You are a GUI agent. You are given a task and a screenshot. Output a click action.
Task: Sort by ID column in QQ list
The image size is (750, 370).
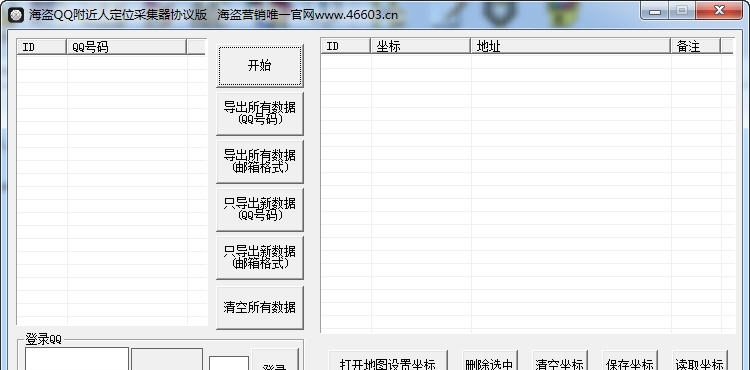point(42,47)
